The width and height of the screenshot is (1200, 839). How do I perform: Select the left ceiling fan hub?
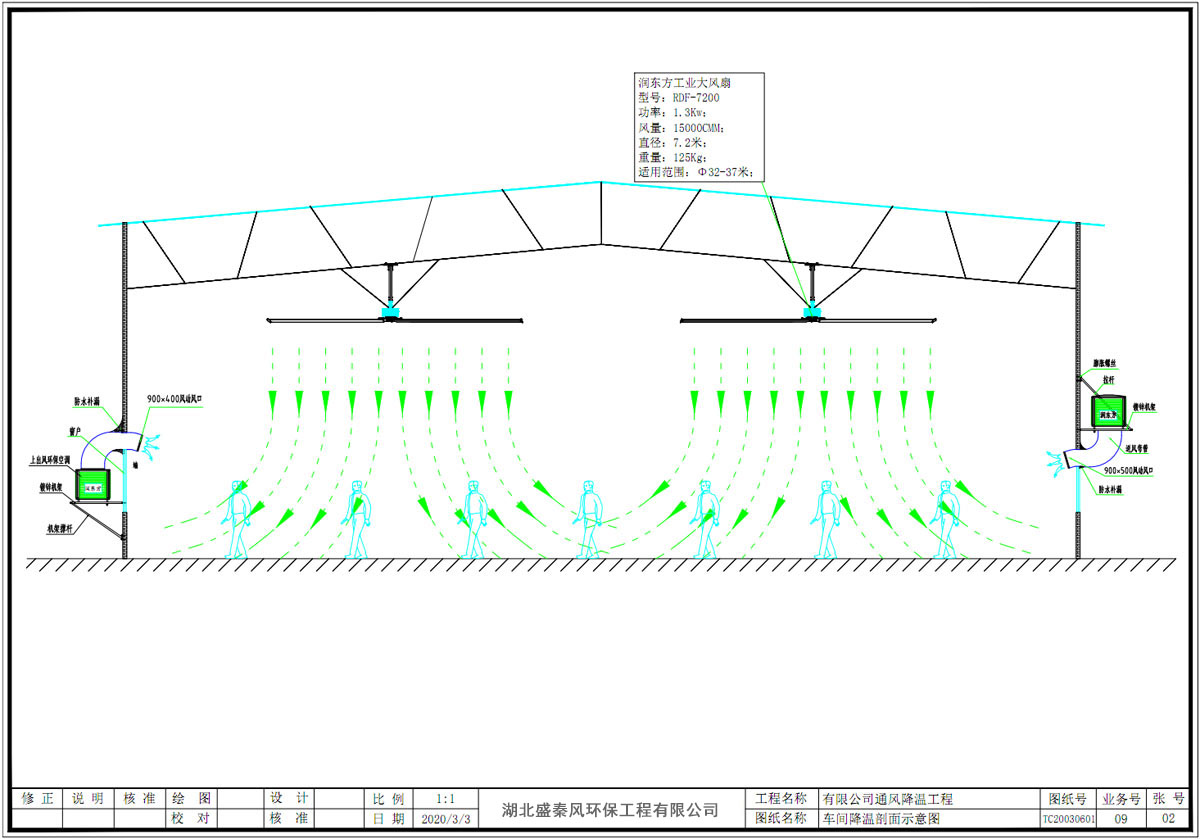coord(390,316)
